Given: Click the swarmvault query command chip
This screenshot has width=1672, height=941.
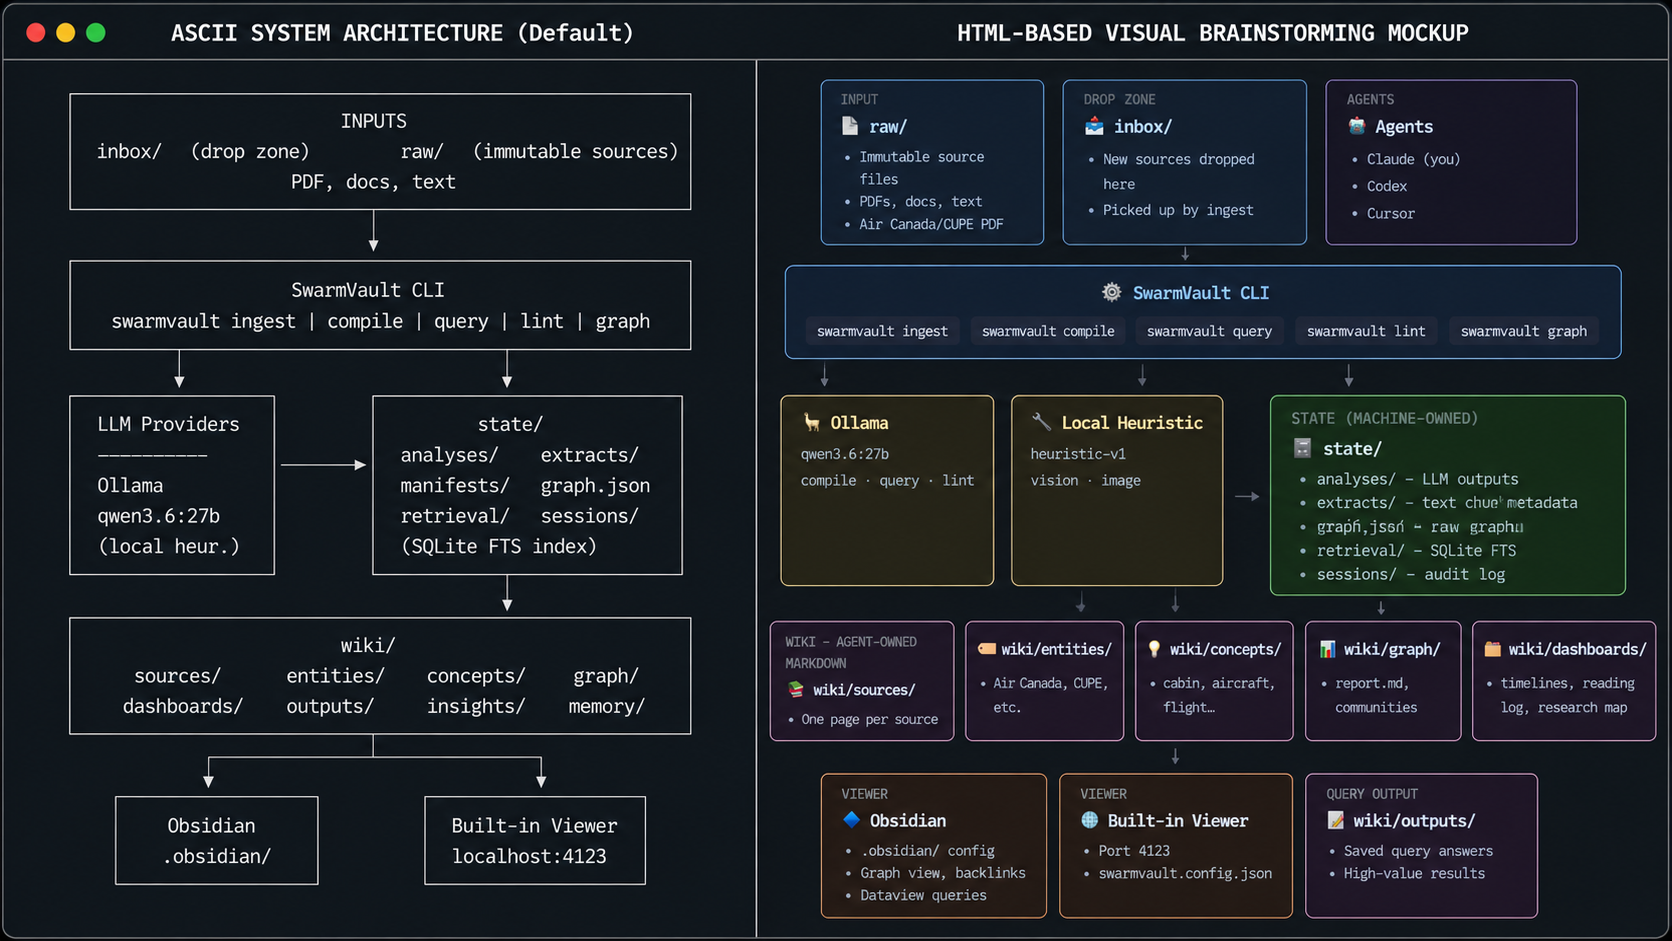Looking at the screenshot, I should pyautogui.click(x=1209, y=331).
